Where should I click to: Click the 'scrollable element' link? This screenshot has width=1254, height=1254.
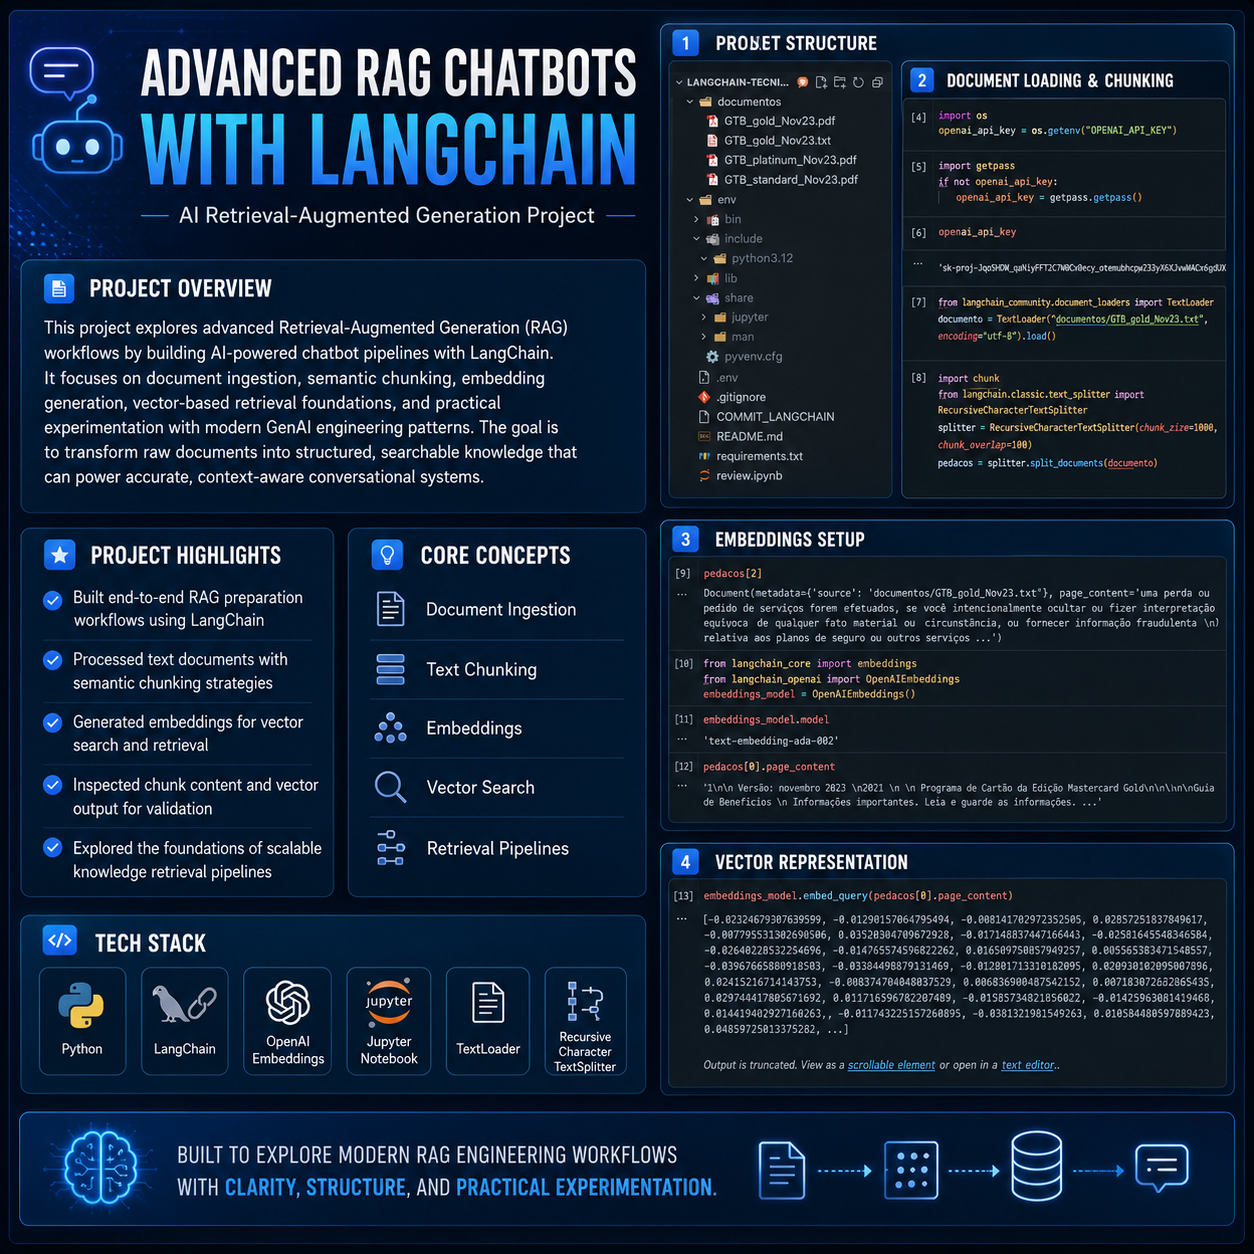tap(891, 1065)
